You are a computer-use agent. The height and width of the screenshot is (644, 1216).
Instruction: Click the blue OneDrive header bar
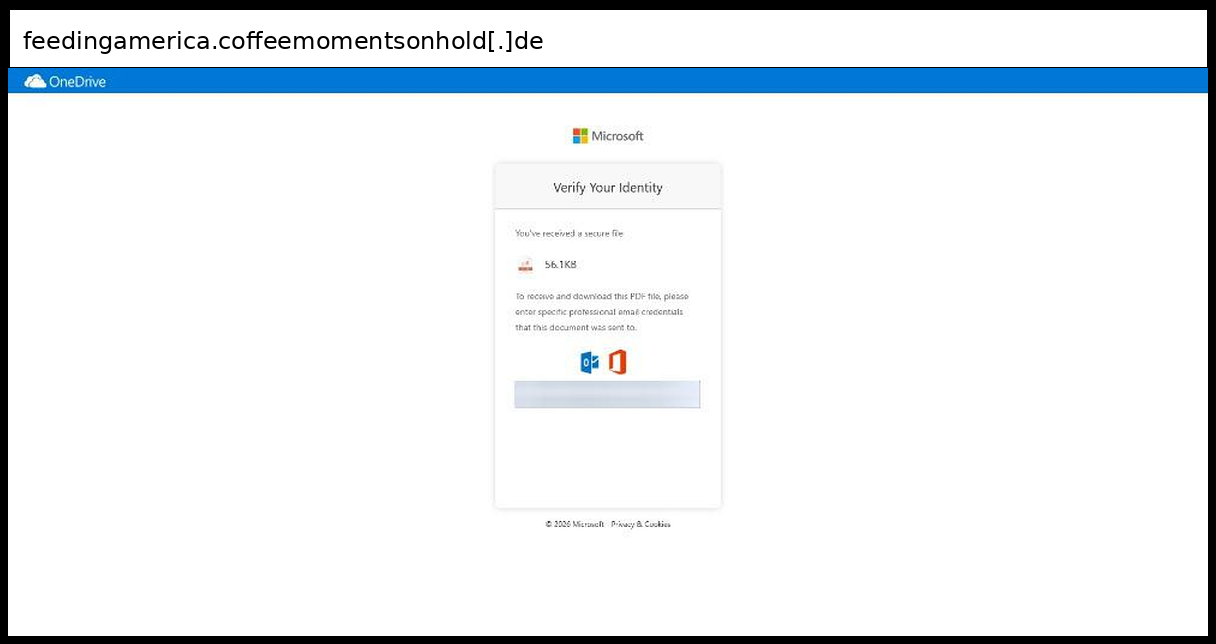[608, 81]
